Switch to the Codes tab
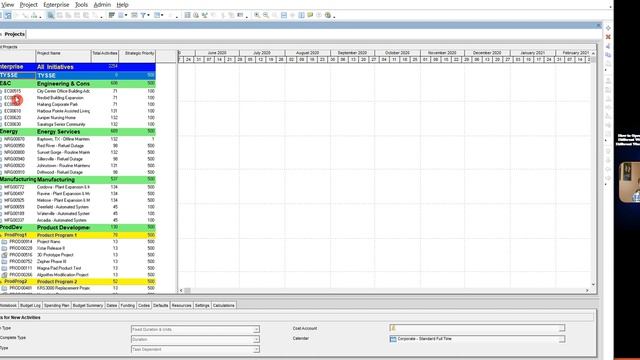The width and height of the screenshot is (640, 360). [144, 305]
